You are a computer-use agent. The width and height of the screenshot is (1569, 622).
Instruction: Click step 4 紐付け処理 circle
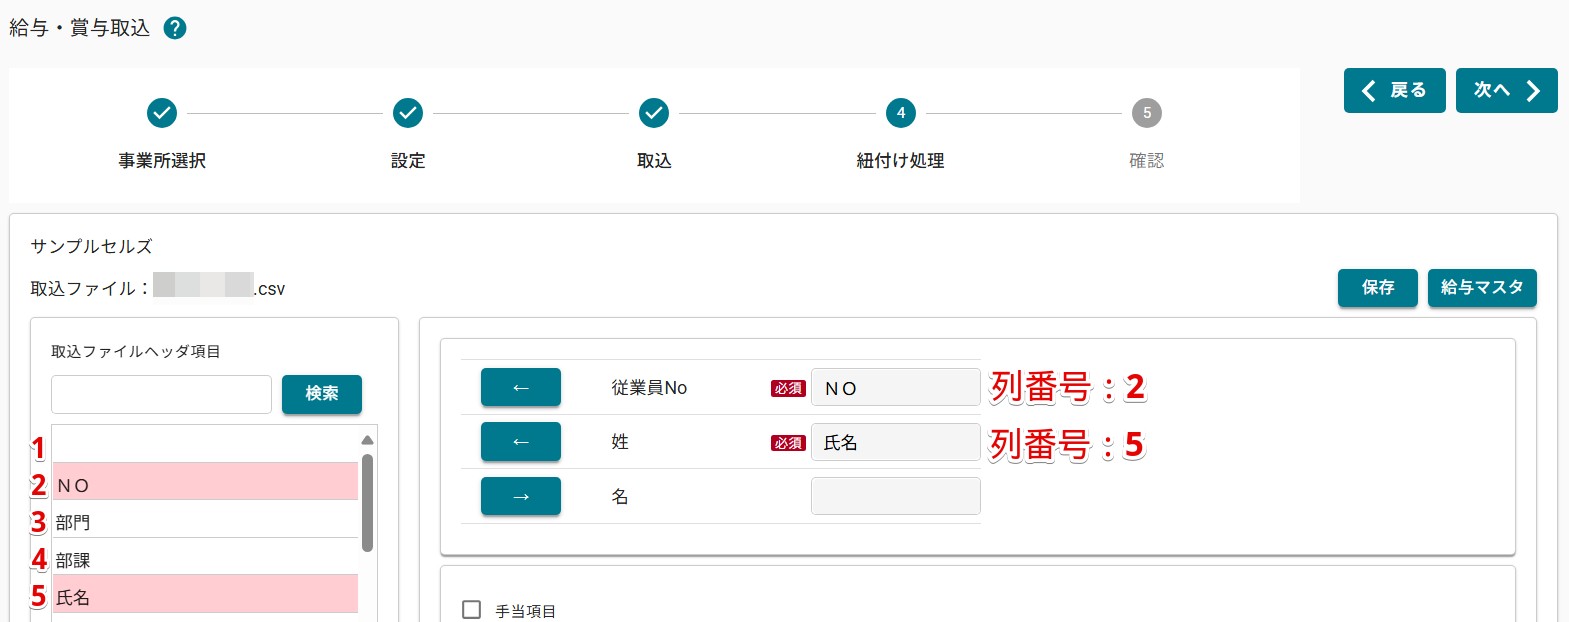tap(900, 113)
